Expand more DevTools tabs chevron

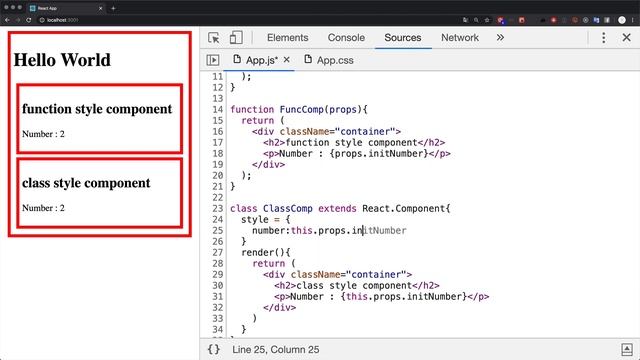500,38
